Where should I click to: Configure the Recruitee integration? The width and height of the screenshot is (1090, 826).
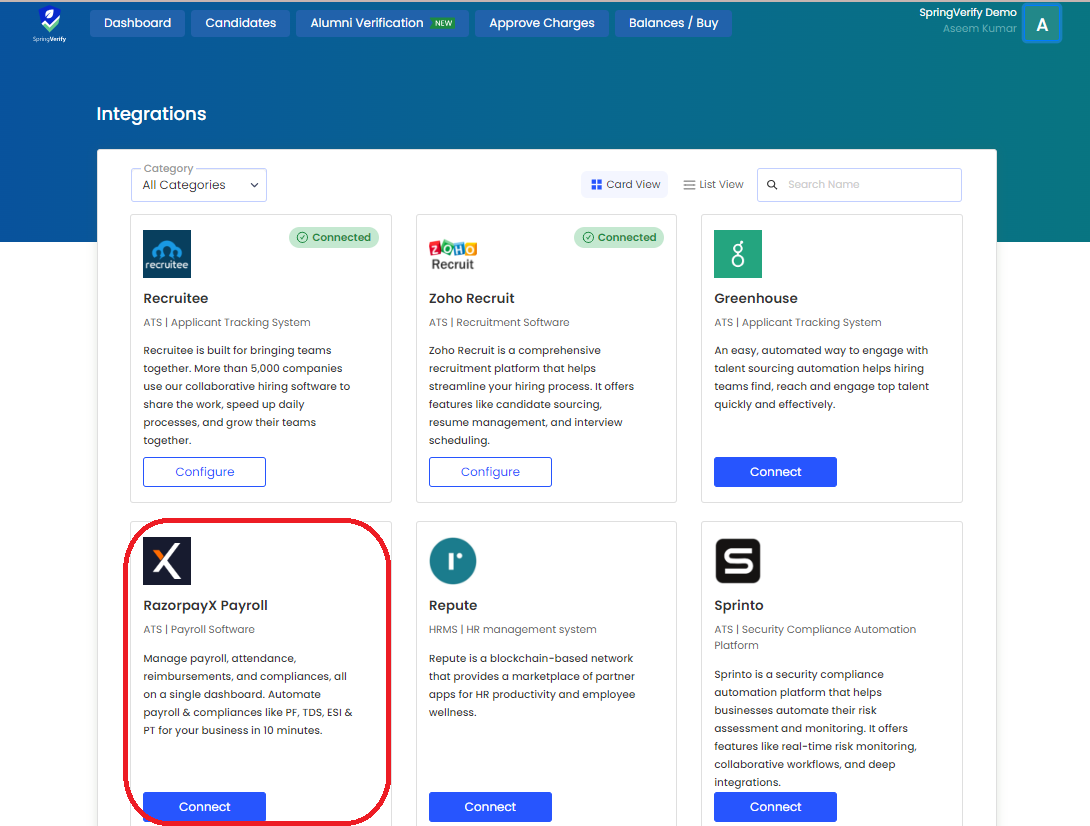(205, 472)
